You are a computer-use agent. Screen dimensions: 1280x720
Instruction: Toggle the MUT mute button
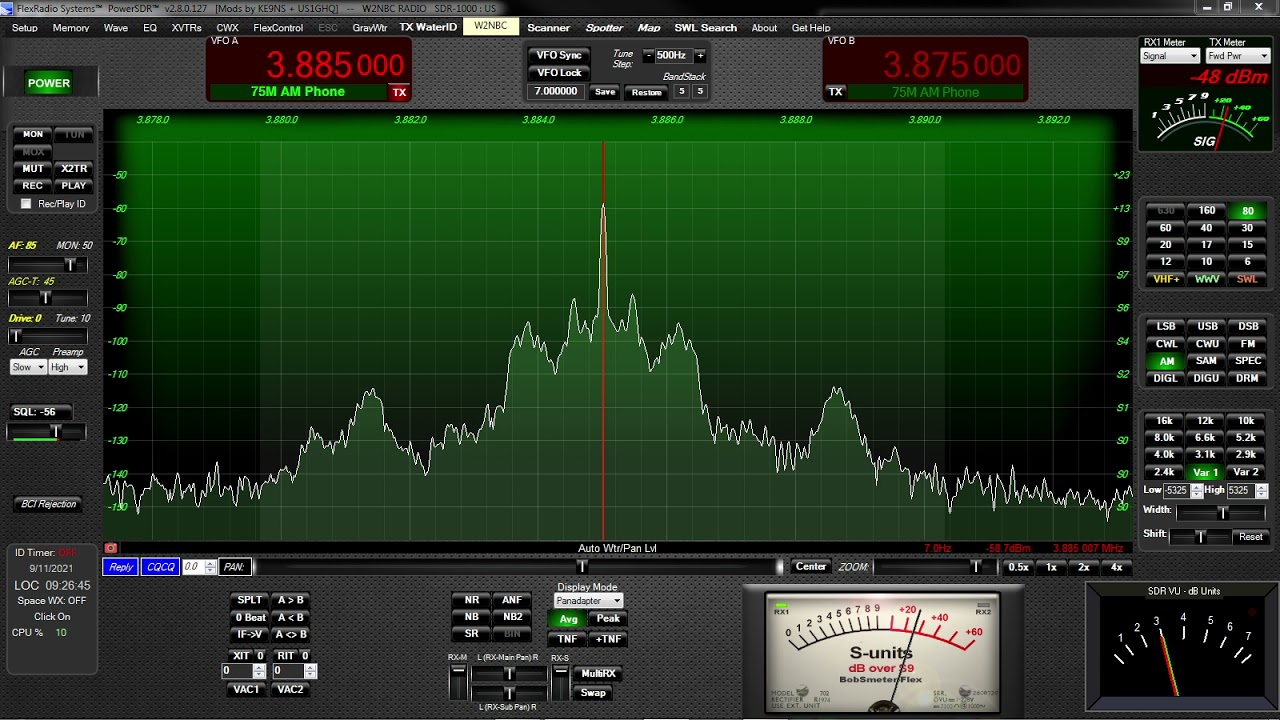coord(33,169)
